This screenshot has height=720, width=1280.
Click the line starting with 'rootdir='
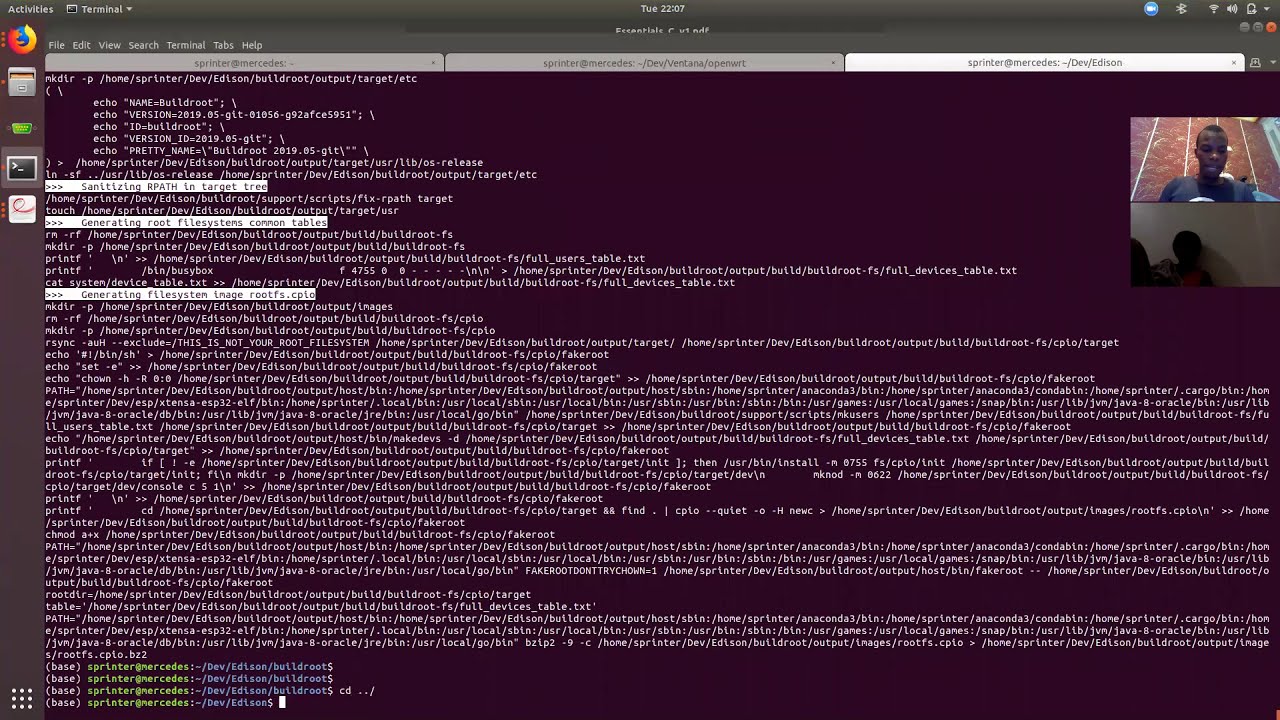coord(288,595)
